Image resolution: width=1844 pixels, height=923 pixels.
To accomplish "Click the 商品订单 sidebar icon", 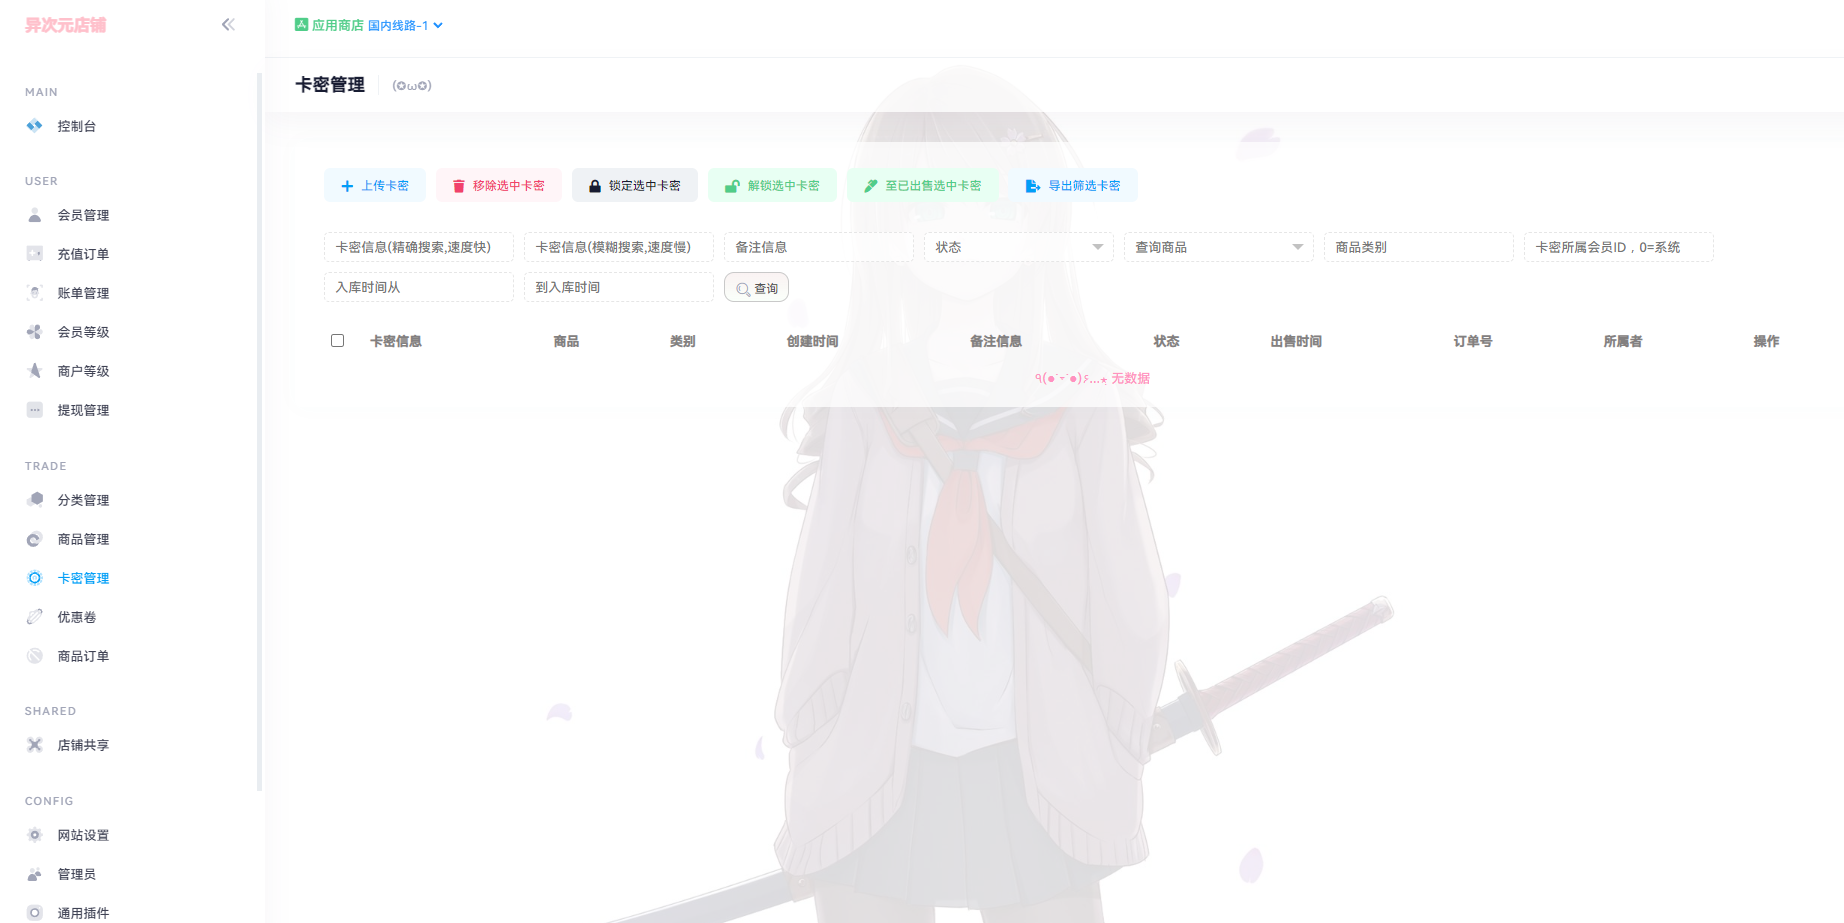I will click(x=35, y=656).
